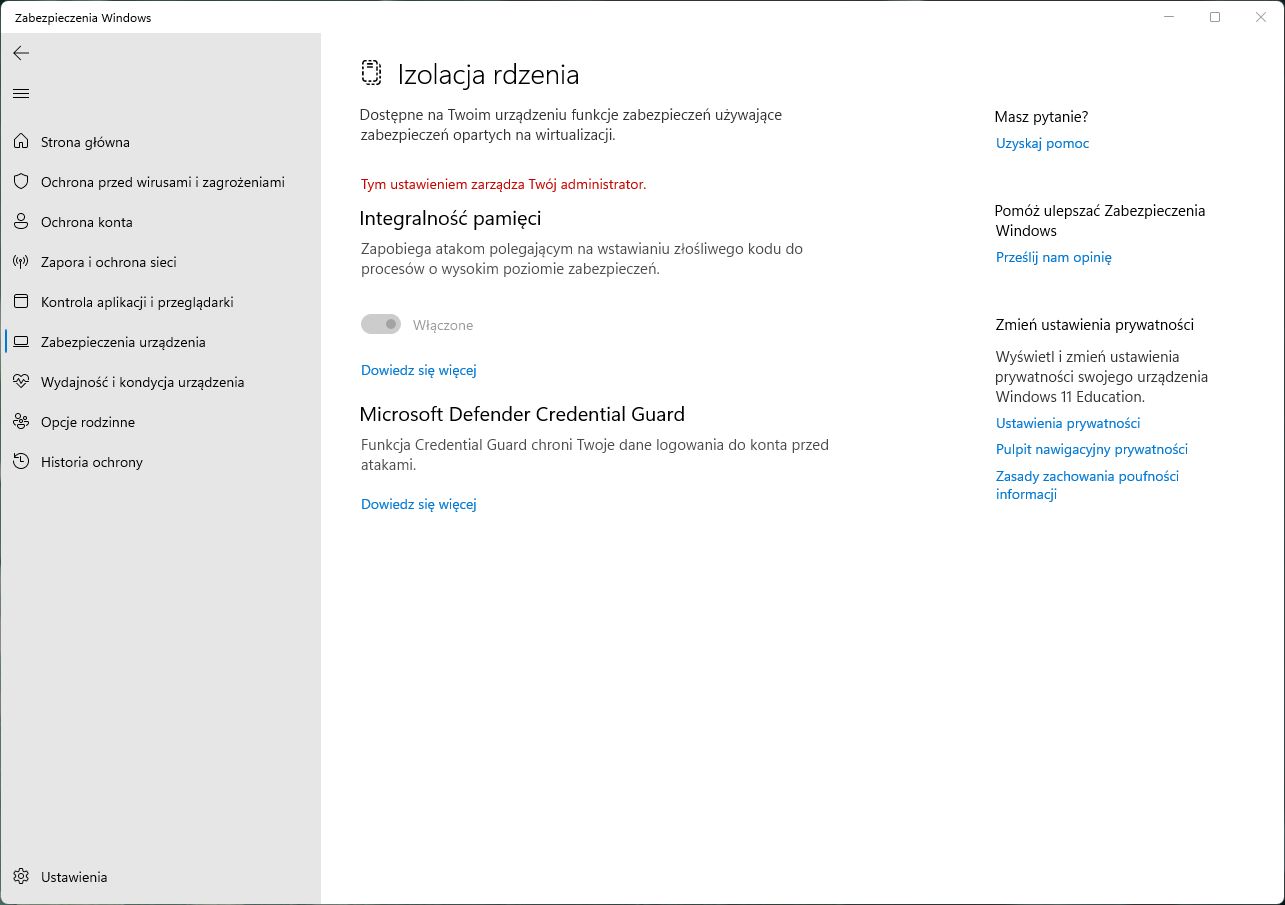Screen dimensions: 1285x905
Task: Click the back arrow icon
Action: [x=21, y=53]
